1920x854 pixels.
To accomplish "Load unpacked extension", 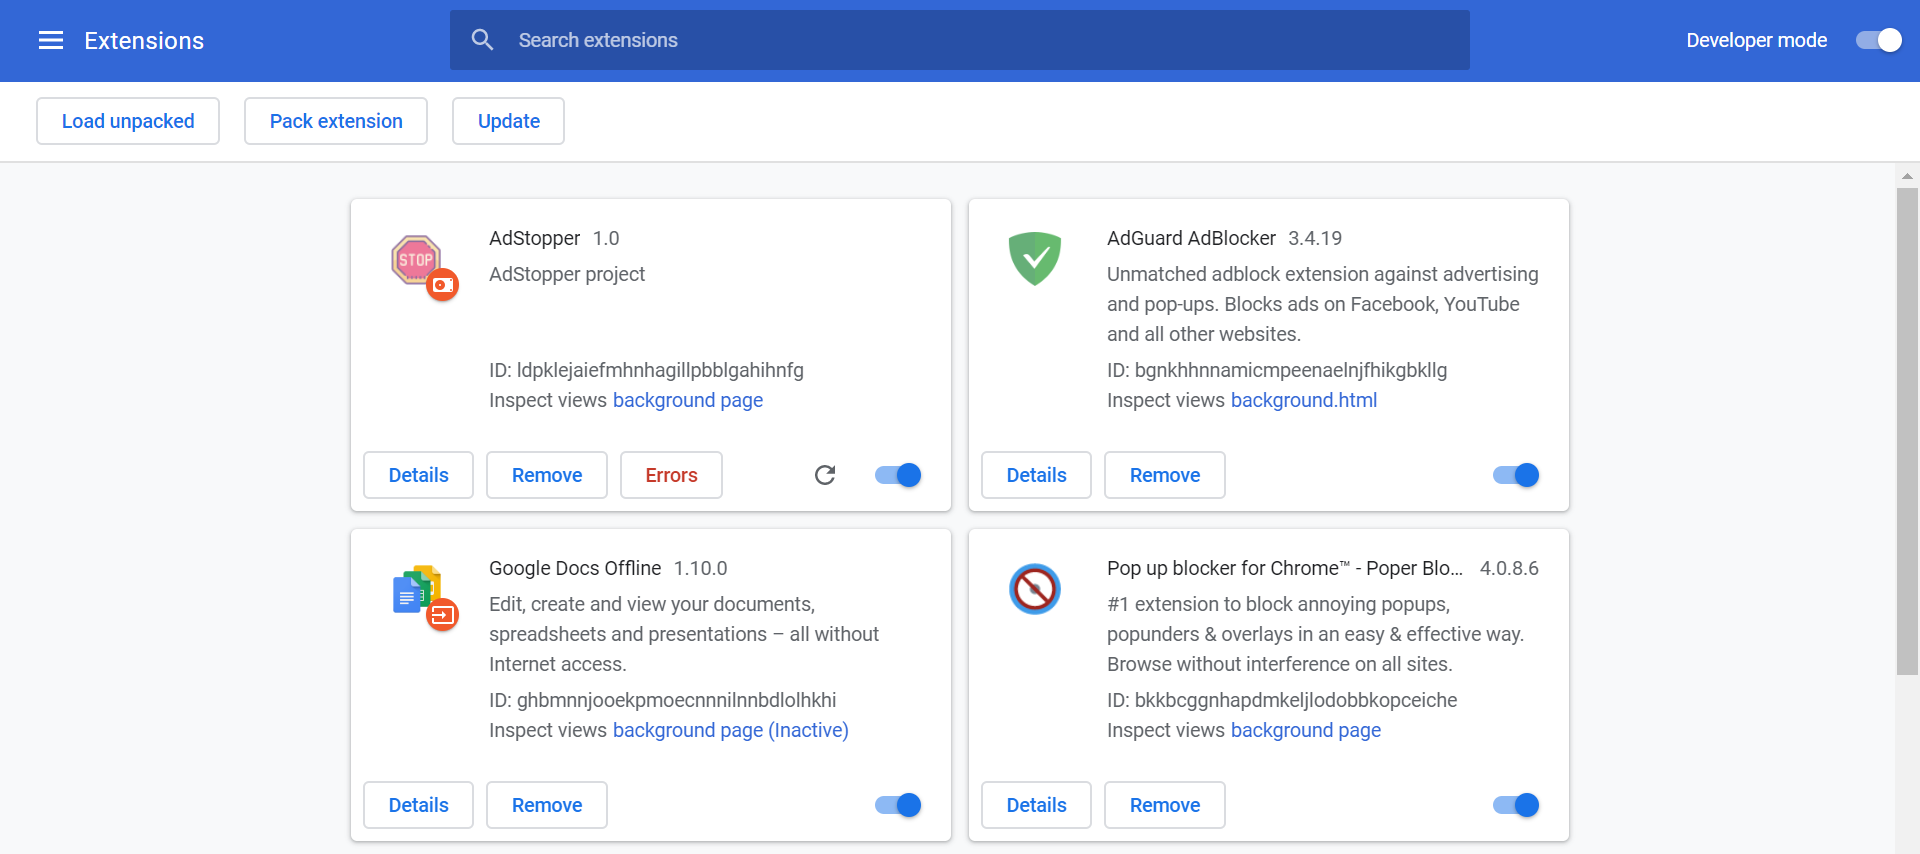I will (x=128, y=121).
